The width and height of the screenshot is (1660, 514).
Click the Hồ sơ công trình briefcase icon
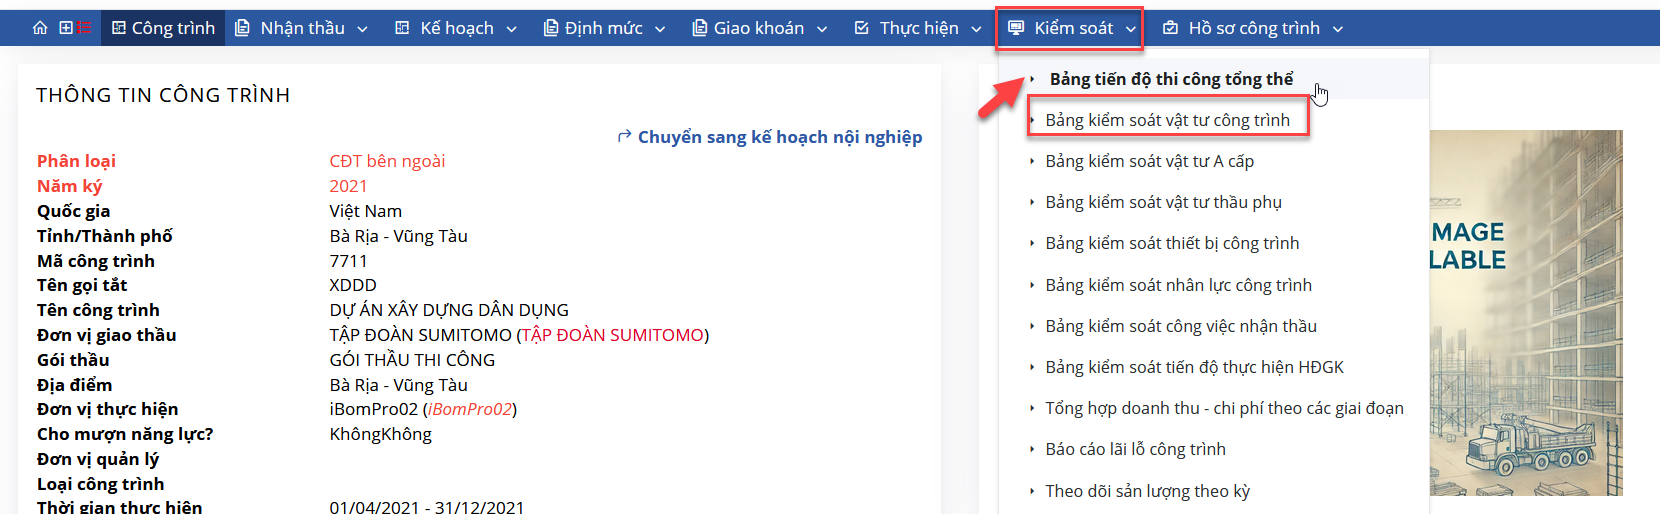(1170, 28)
